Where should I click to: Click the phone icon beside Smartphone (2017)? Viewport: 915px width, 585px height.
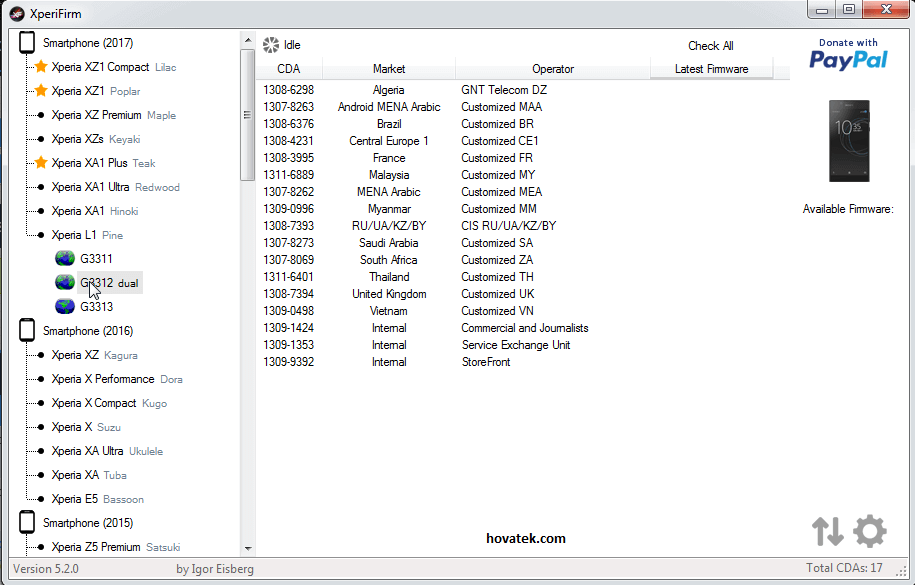pyautogui.click(x=27, y=43)
